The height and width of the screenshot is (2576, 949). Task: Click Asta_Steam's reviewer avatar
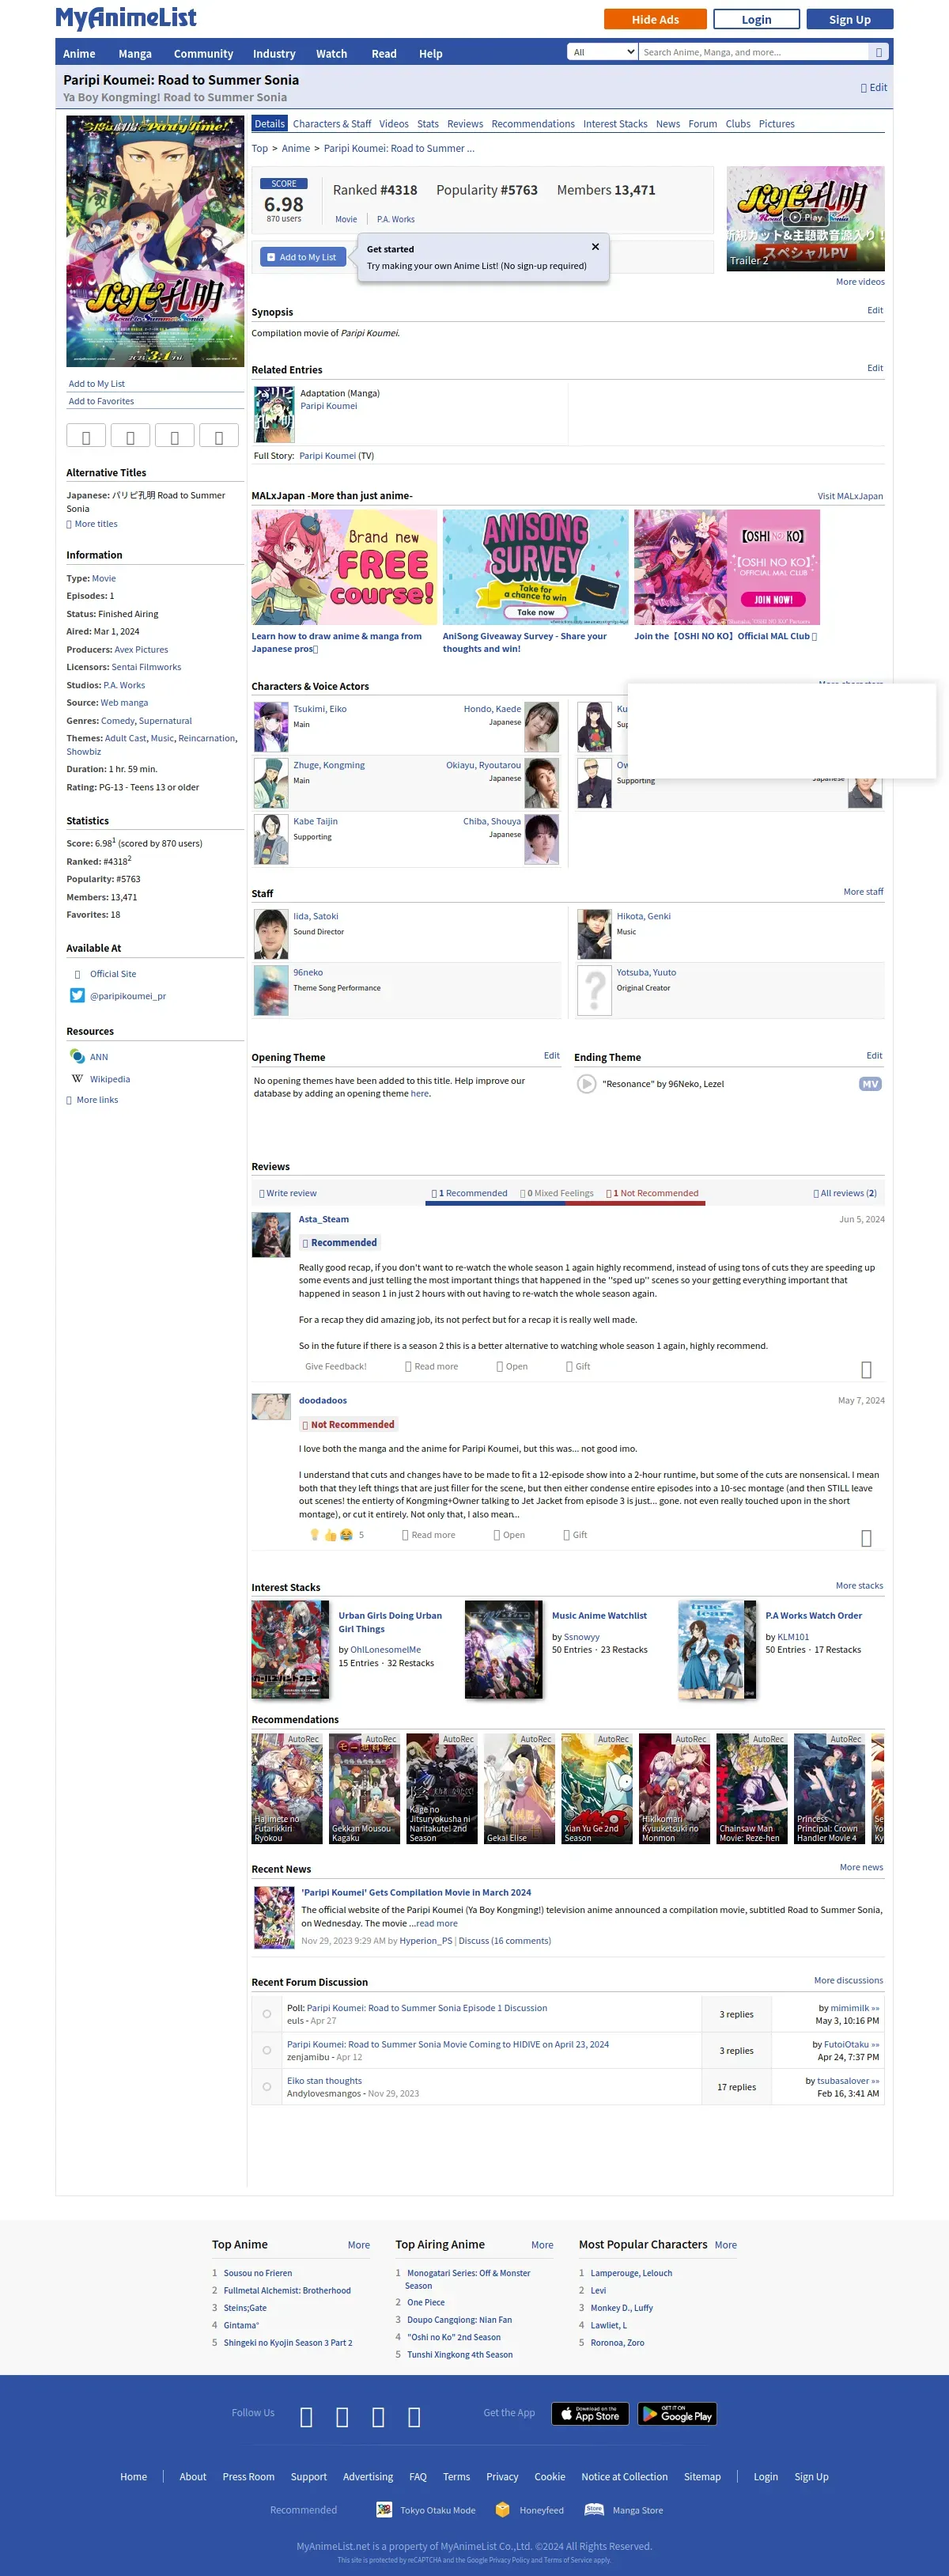271,1234
